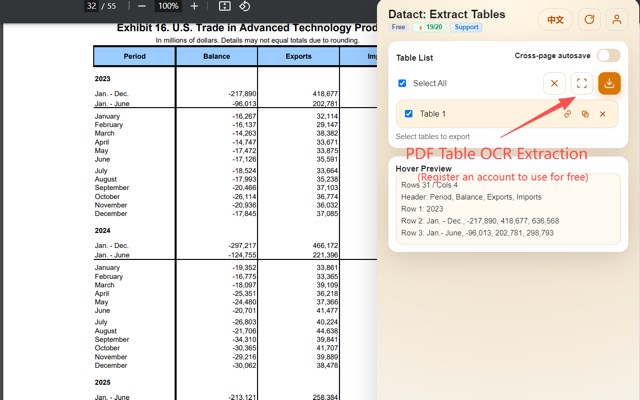Zoom in the PDF with the plus icon
The image size is (640, 400).
(x=194, y=6)
